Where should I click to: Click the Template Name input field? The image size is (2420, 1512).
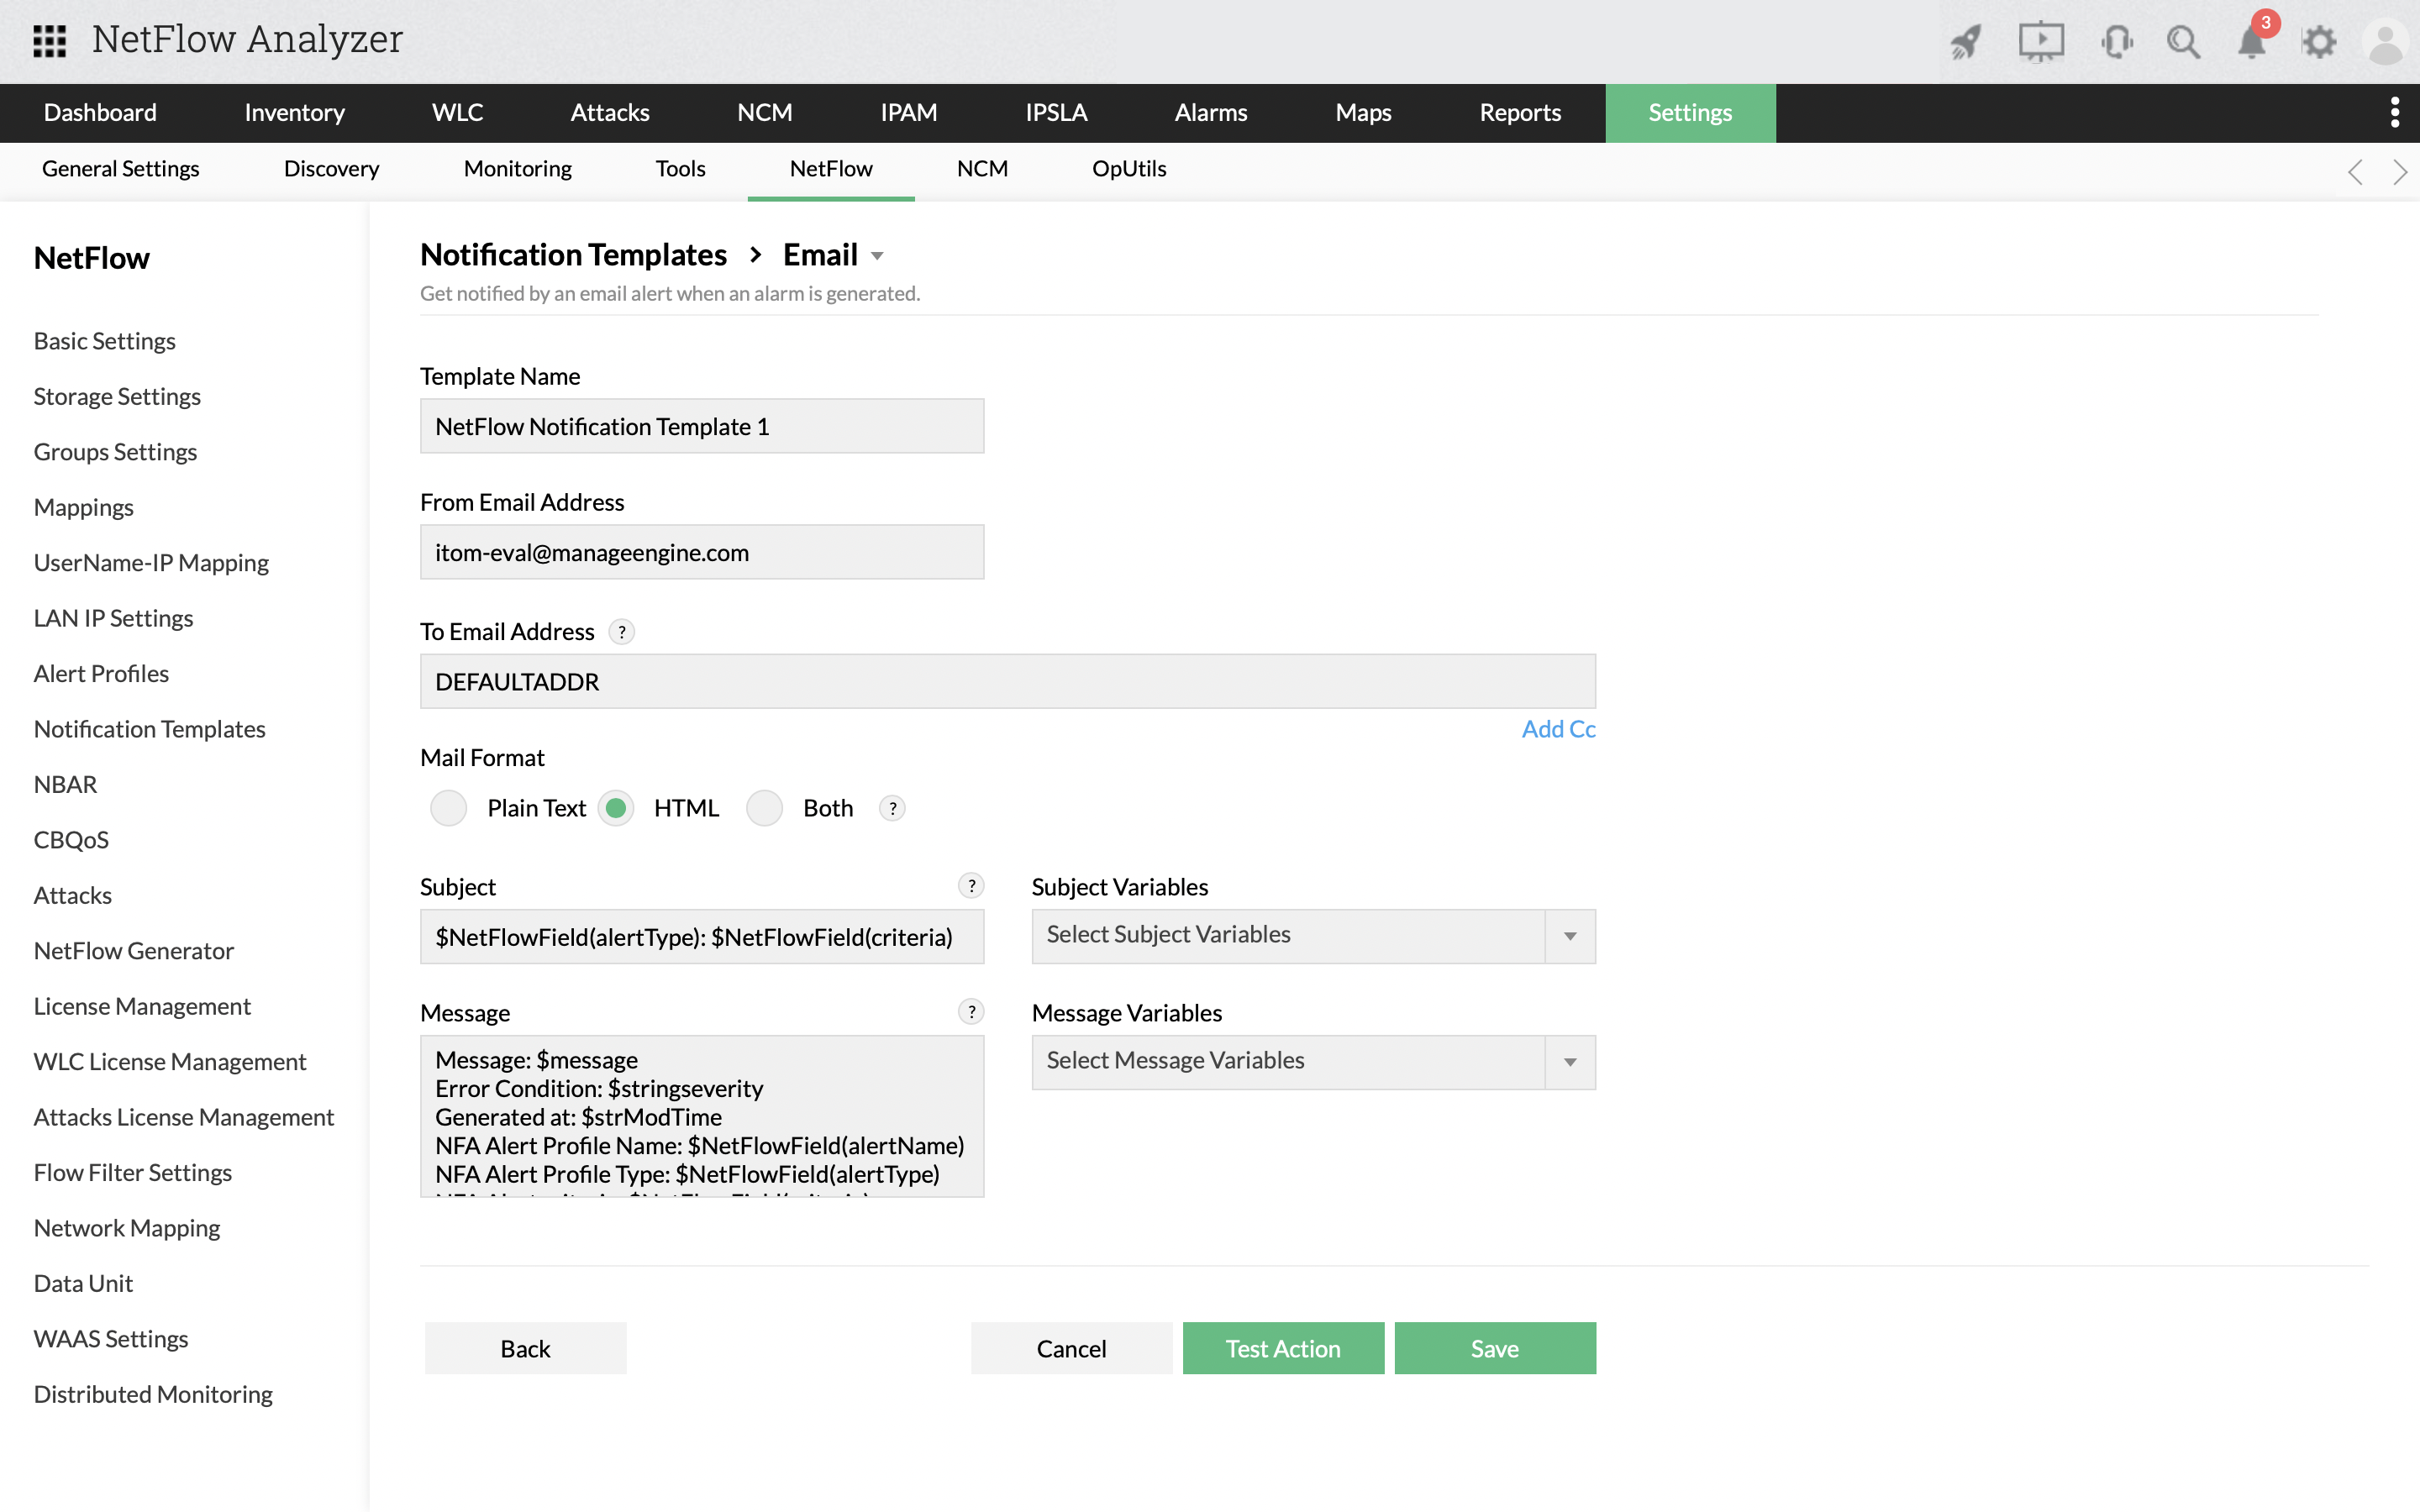702,427
